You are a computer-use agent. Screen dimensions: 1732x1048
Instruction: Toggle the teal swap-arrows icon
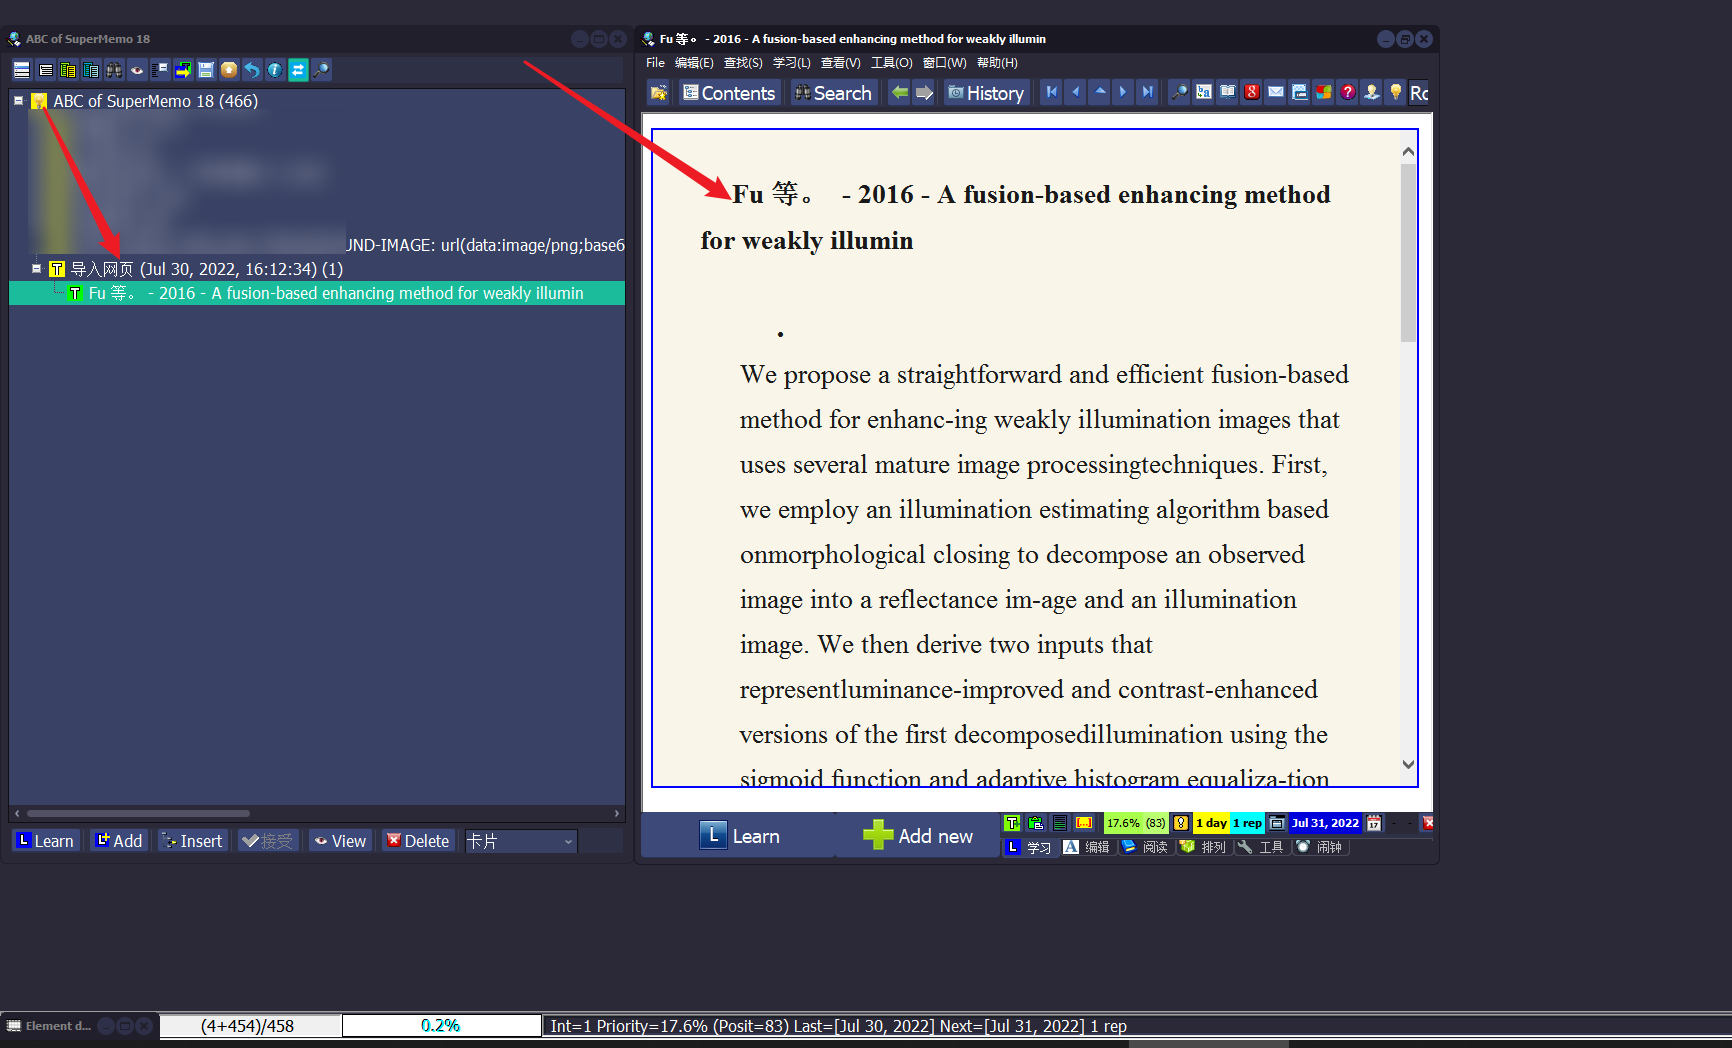(297, 69)
